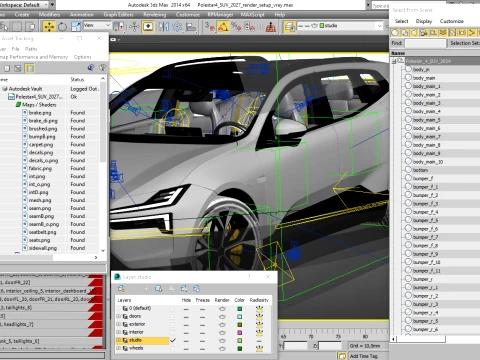
Task: Open the Help menu
Action: [280, 15]
